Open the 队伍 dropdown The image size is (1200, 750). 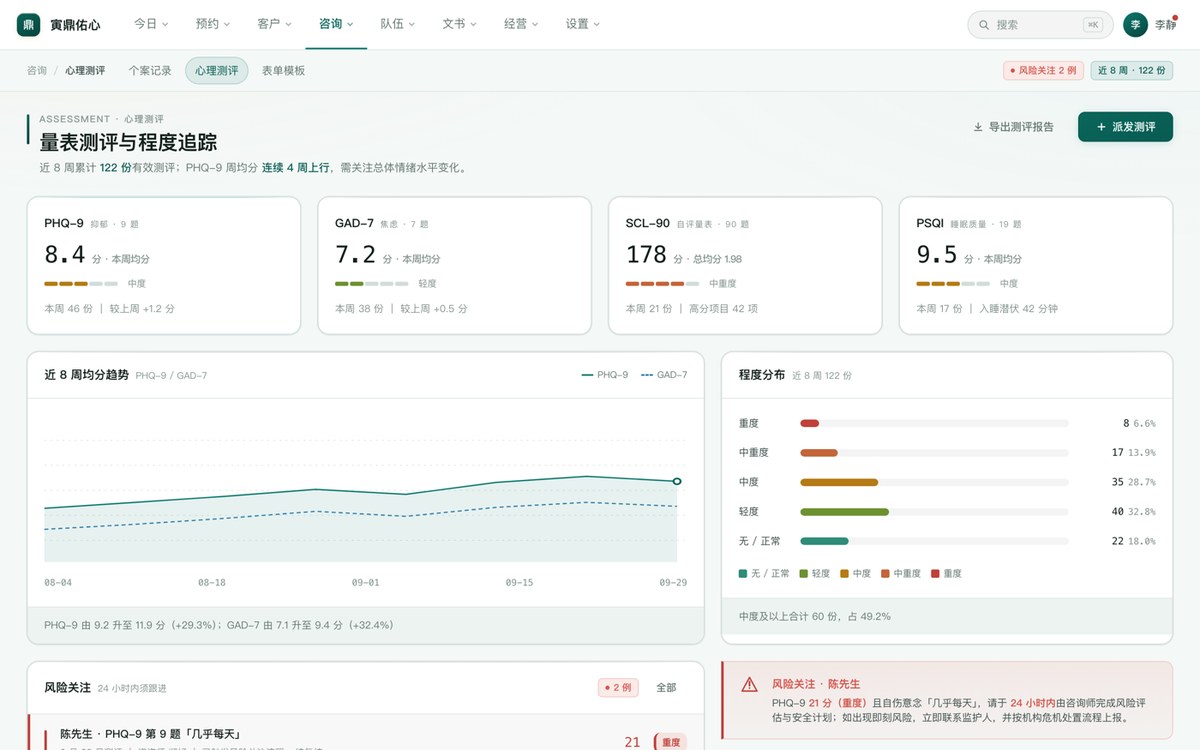tap(398, 24)
